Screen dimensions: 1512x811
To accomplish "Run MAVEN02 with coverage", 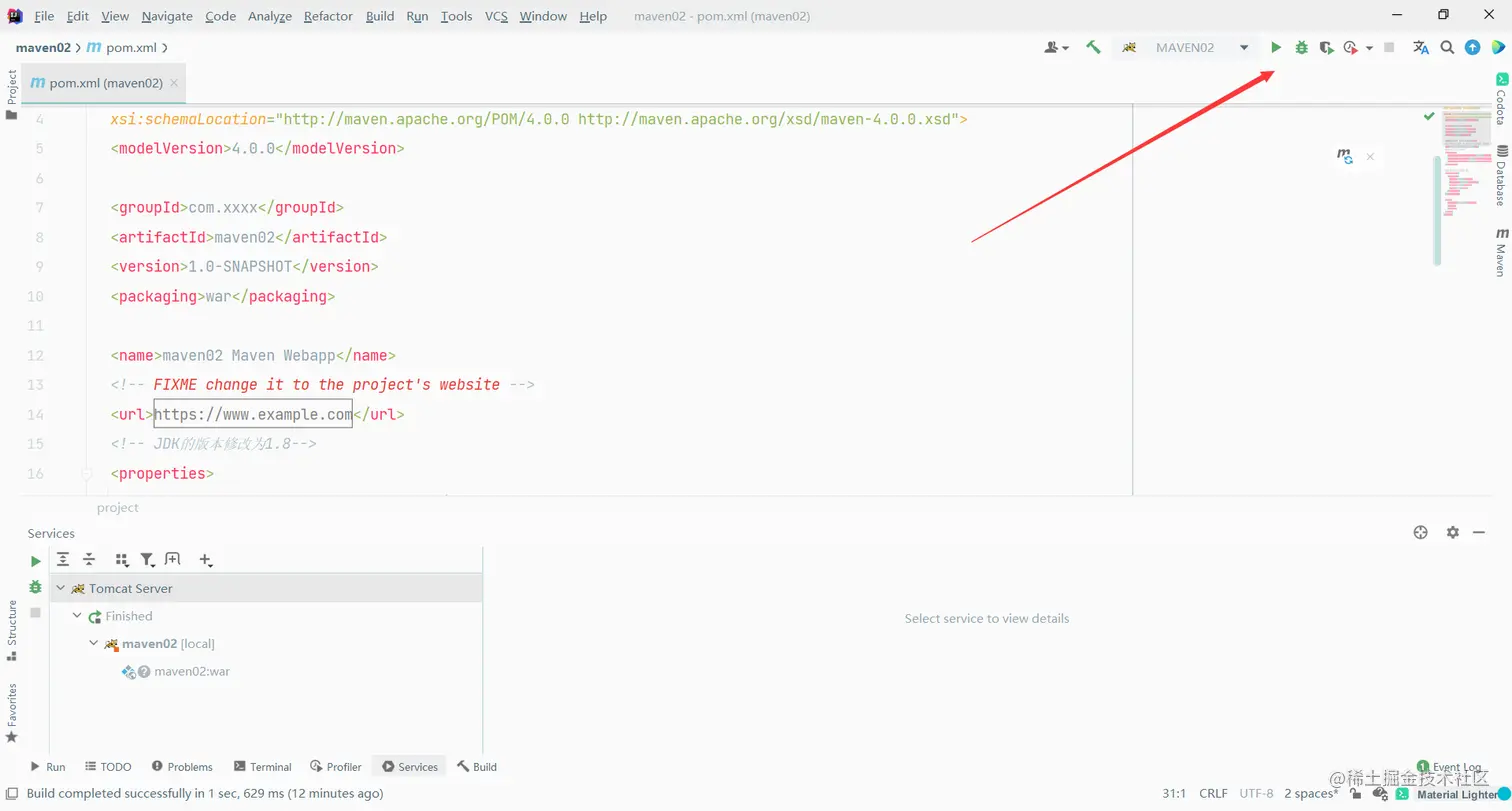I will tap(1326, 47).
